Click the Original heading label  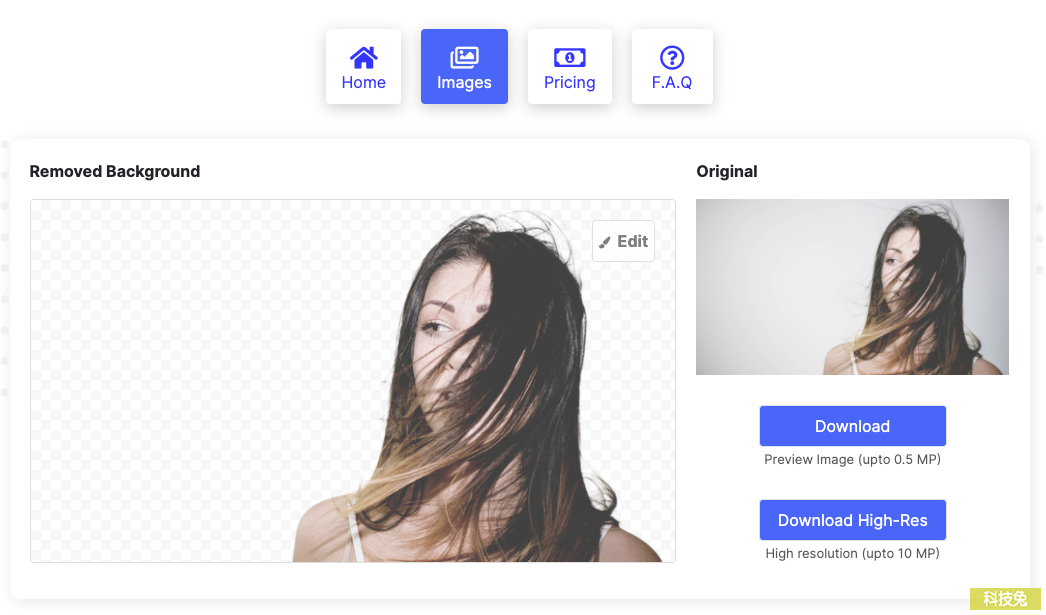(727, 171)
